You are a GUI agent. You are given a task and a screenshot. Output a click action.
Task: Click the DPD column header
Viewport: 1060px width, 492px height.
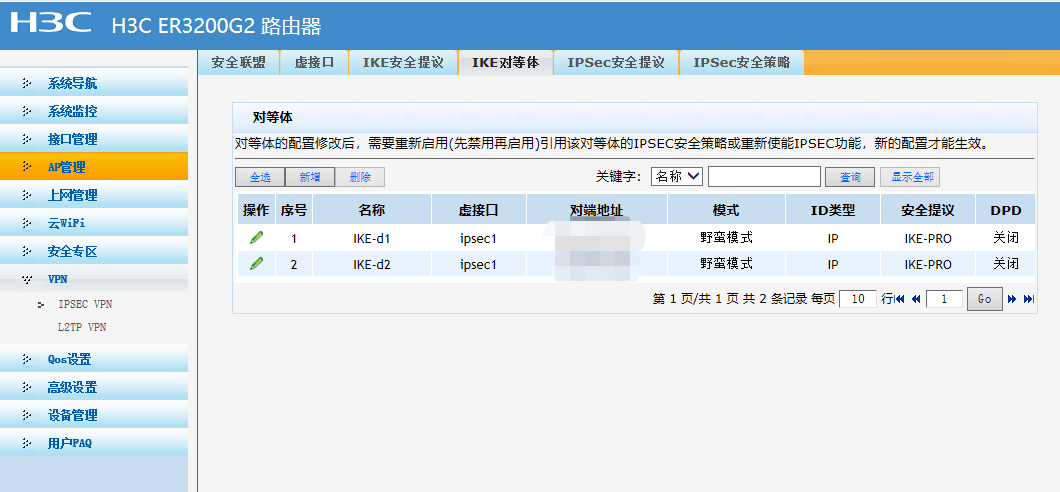(x=1005, y=210)
